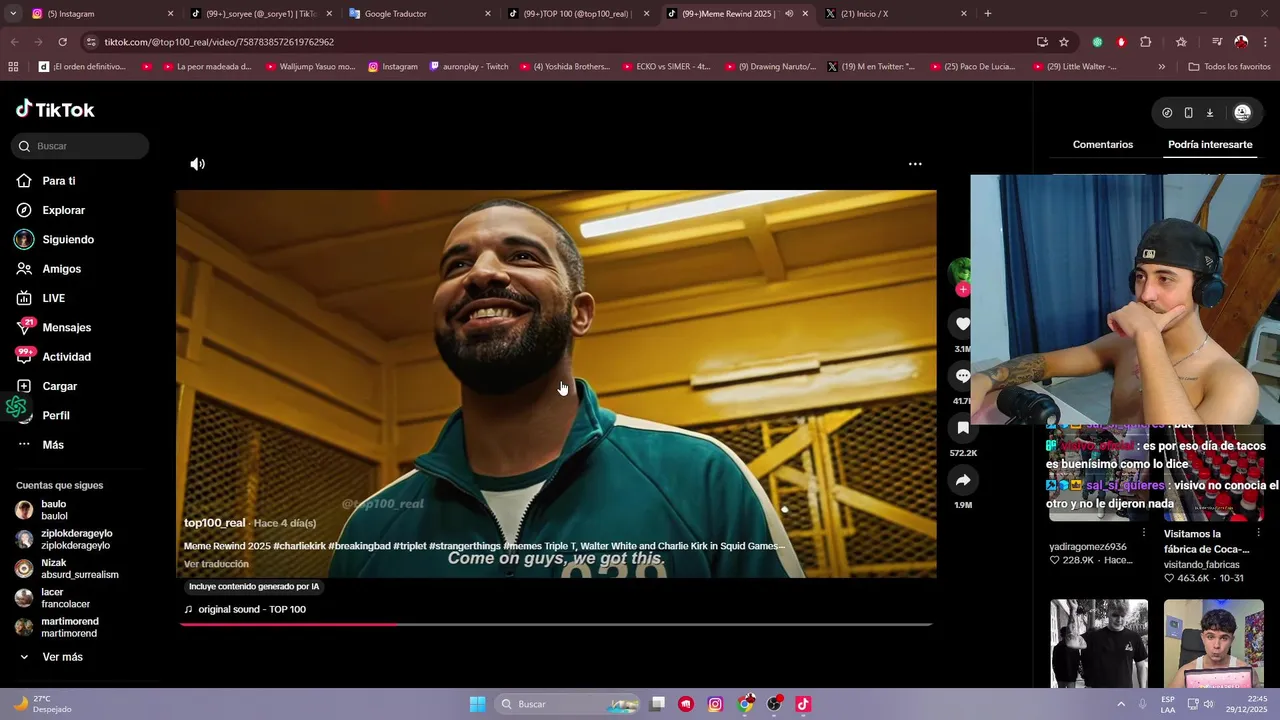Screen dimensions: 1280x720
Task: Open baulo followed account
Action: [x=54, y=510]
